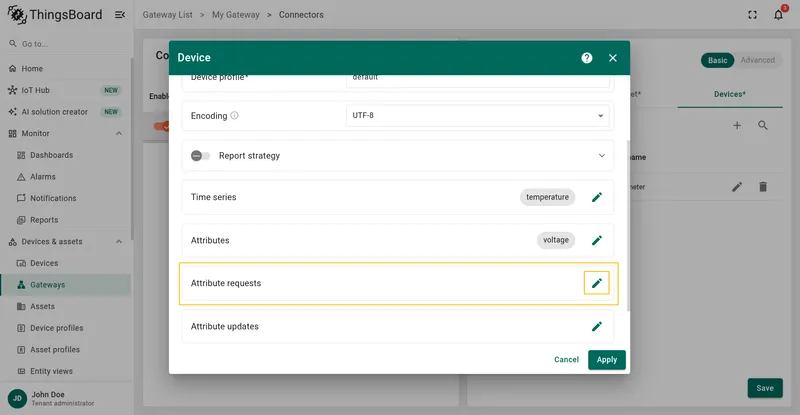The height and width of the screenshot is (415, 800).
Task: Edit Attribute updates with pencil icon
Action: pyautogui.click(x=596, y=326)
